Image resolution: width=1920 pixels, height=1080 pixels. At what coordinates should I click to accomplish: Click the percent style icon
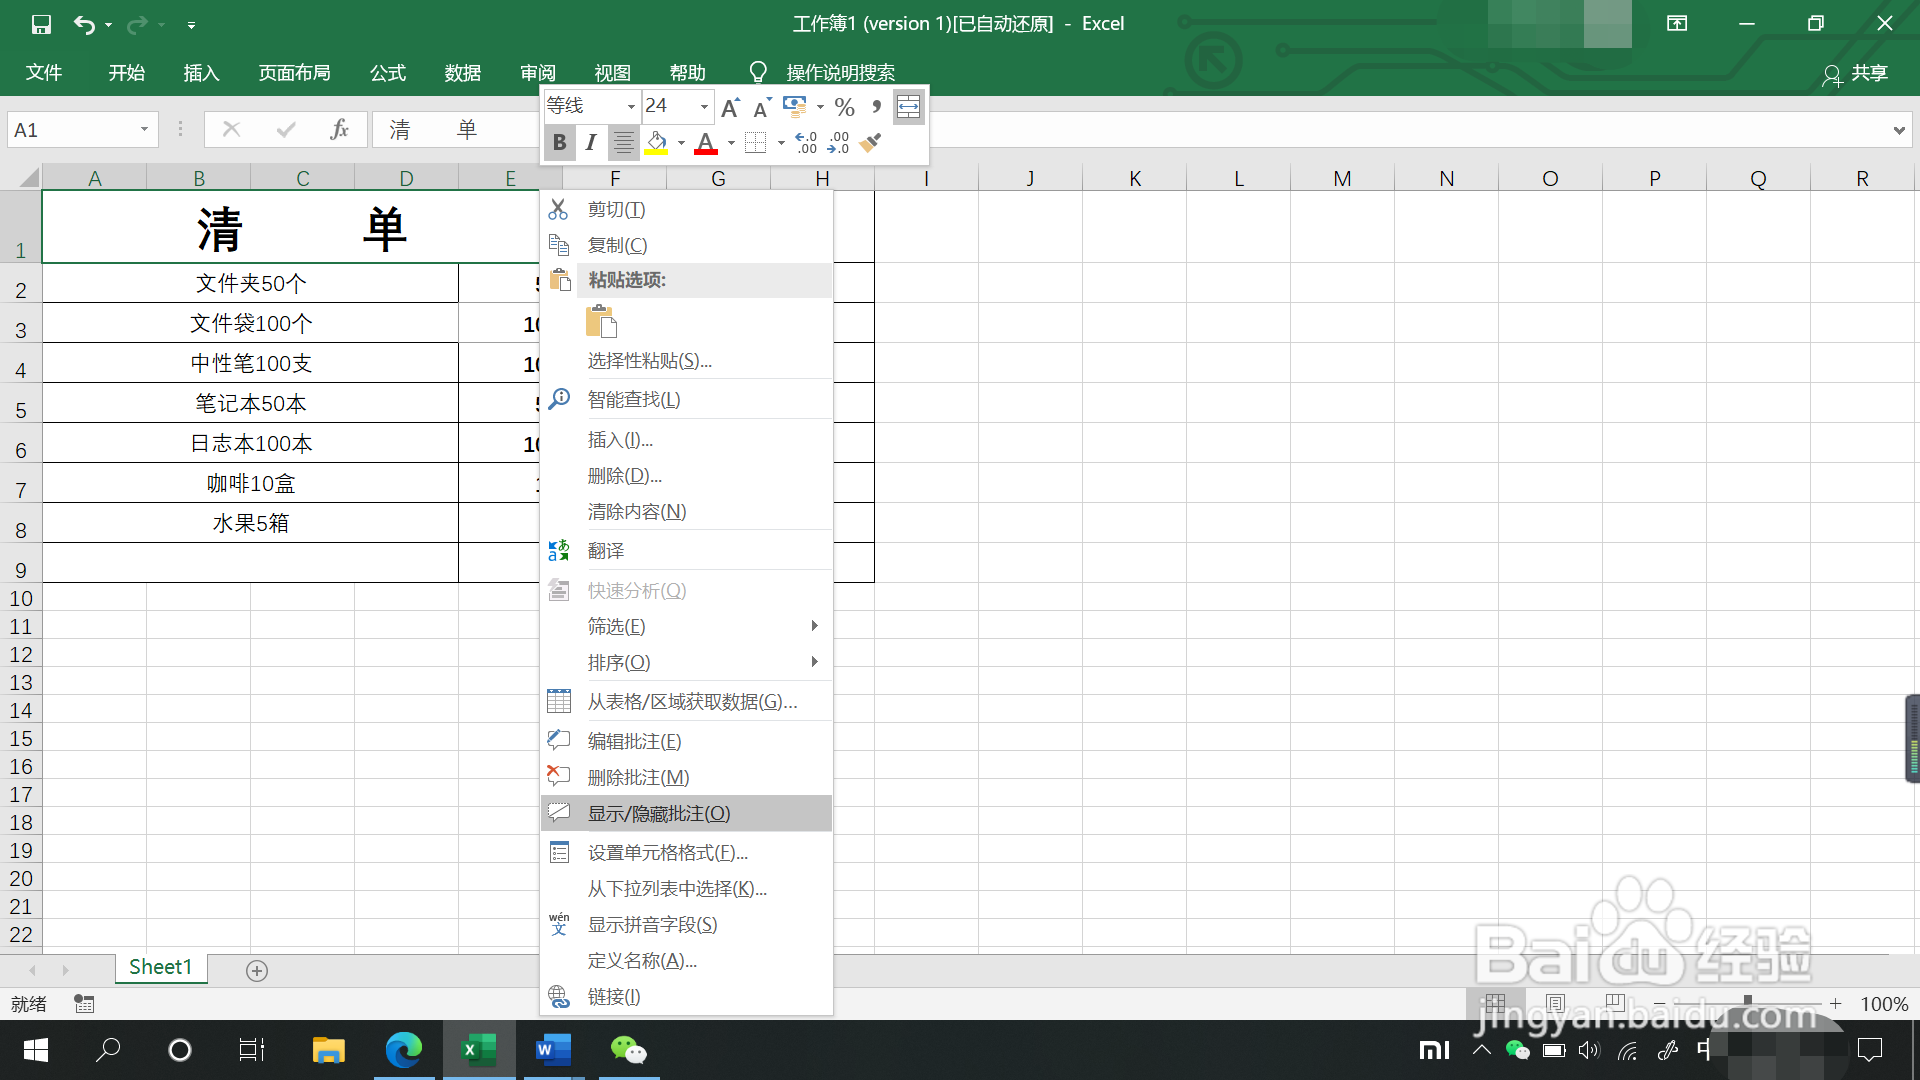(844, 107)
